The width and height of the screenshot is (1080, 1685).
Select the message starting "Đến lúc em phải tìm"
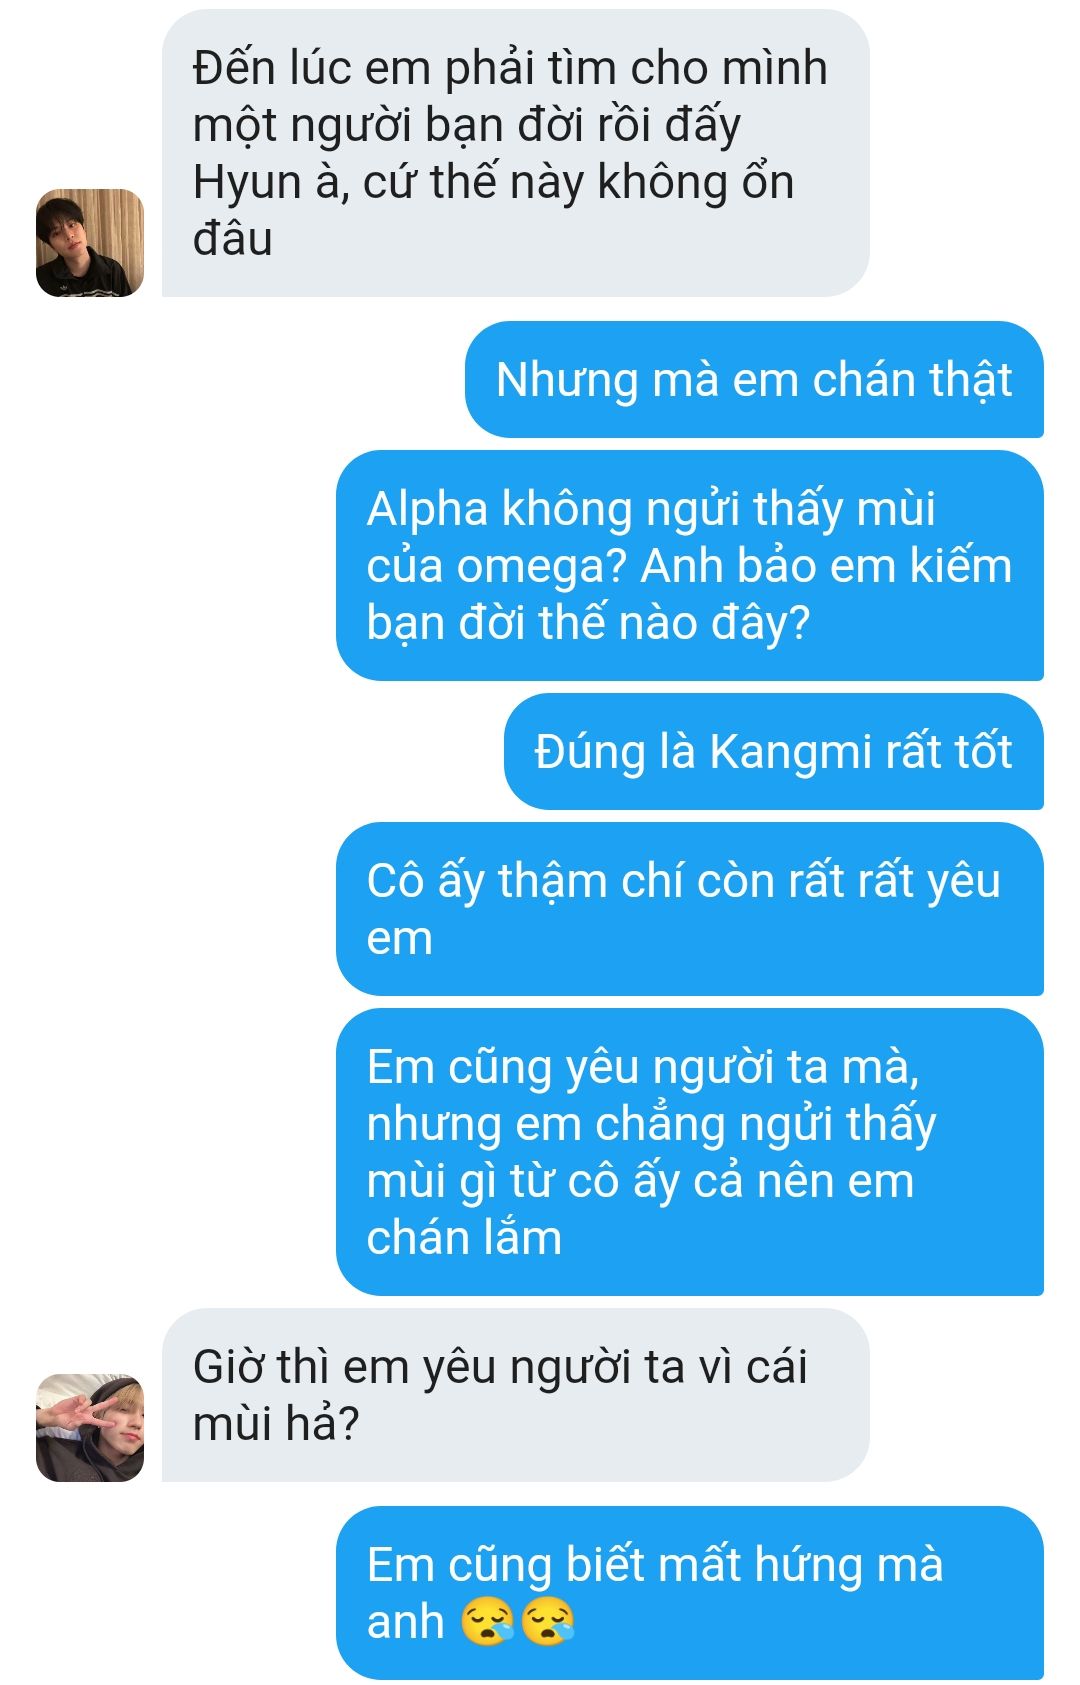click(515, 153)
